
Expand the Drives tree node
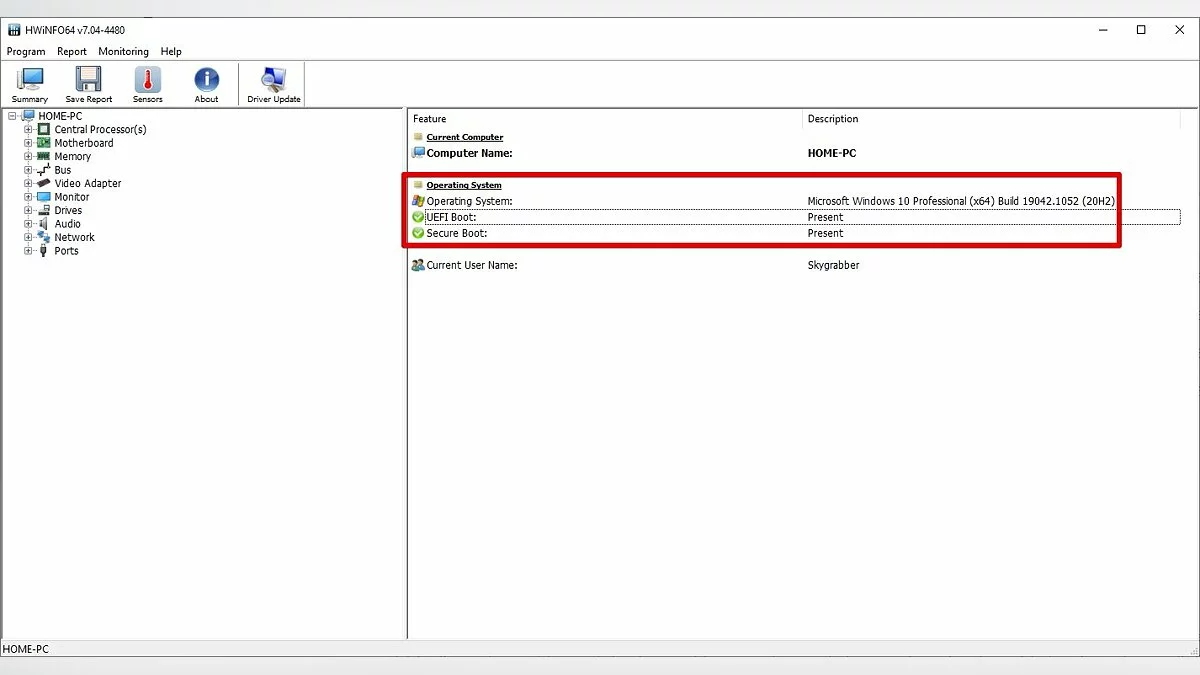click(29, 211)
